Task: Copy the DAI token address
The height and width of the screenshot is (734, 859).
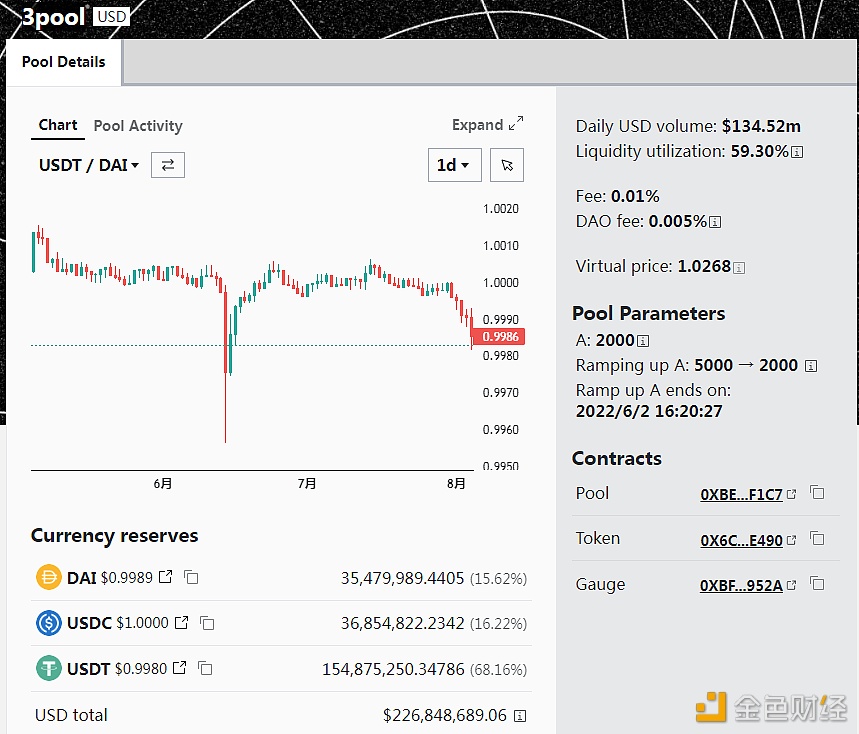Action: tap(191, 577)
